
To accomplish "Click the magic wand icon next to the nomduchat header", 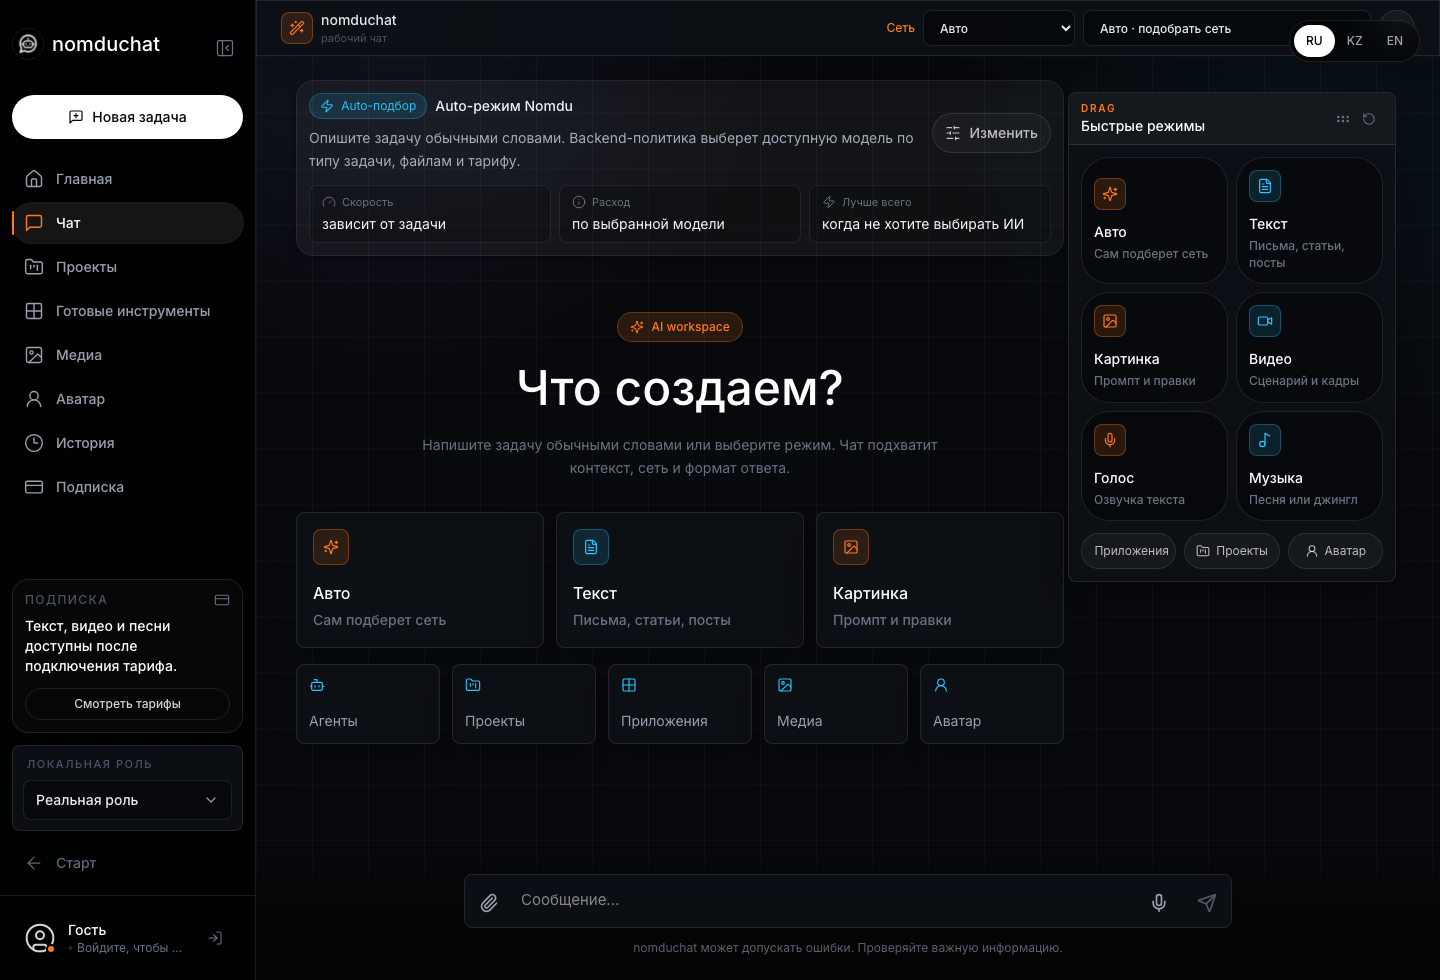I will [297, 28].
